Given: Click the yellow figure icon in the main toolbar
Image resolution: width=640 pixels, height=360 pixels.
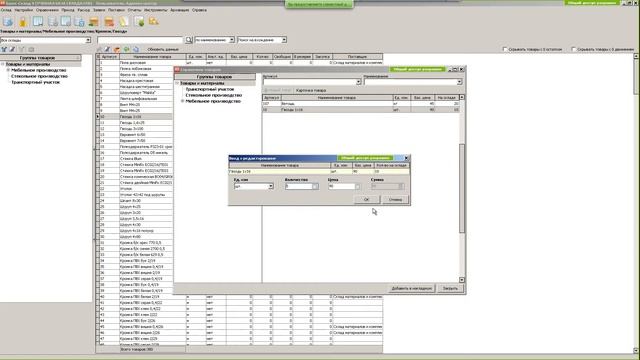Looking at the screenshot, I should pyautogui.click(x=23, y=22).
